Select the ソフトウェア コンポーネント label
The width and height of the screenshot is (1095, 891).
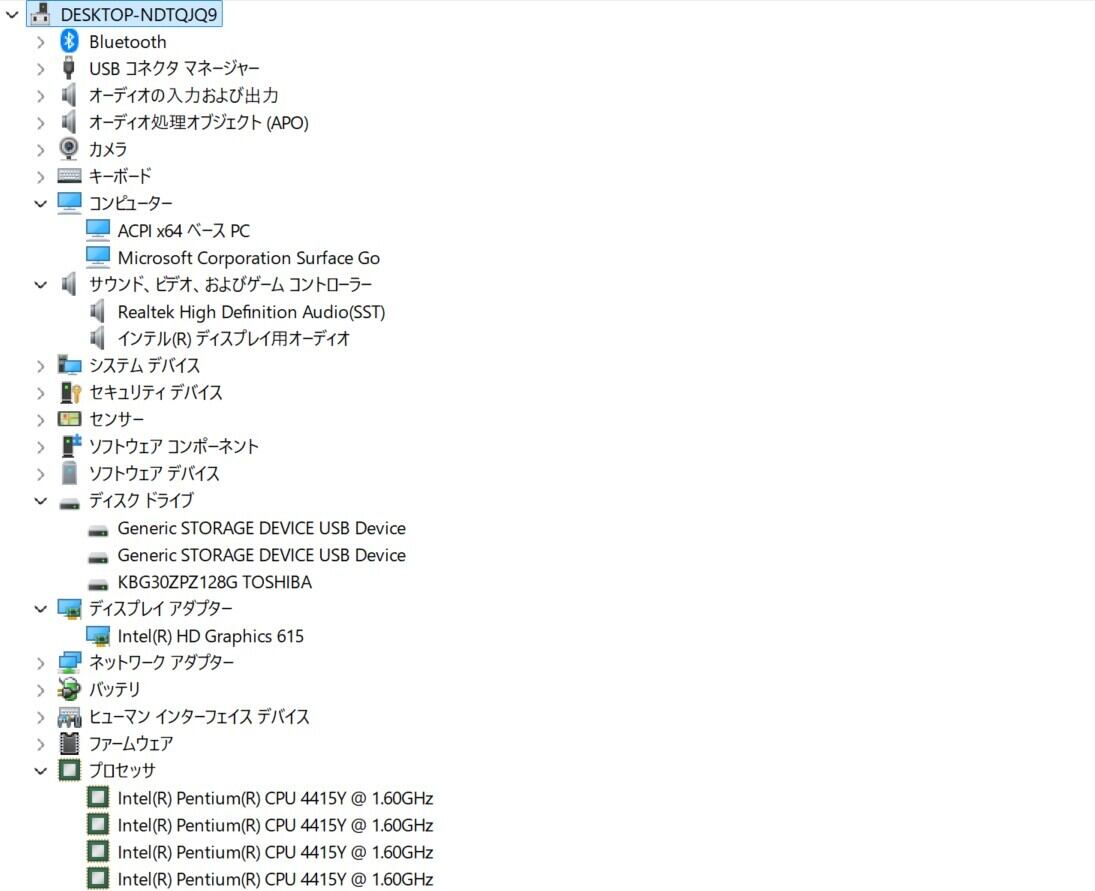[174, 446]
